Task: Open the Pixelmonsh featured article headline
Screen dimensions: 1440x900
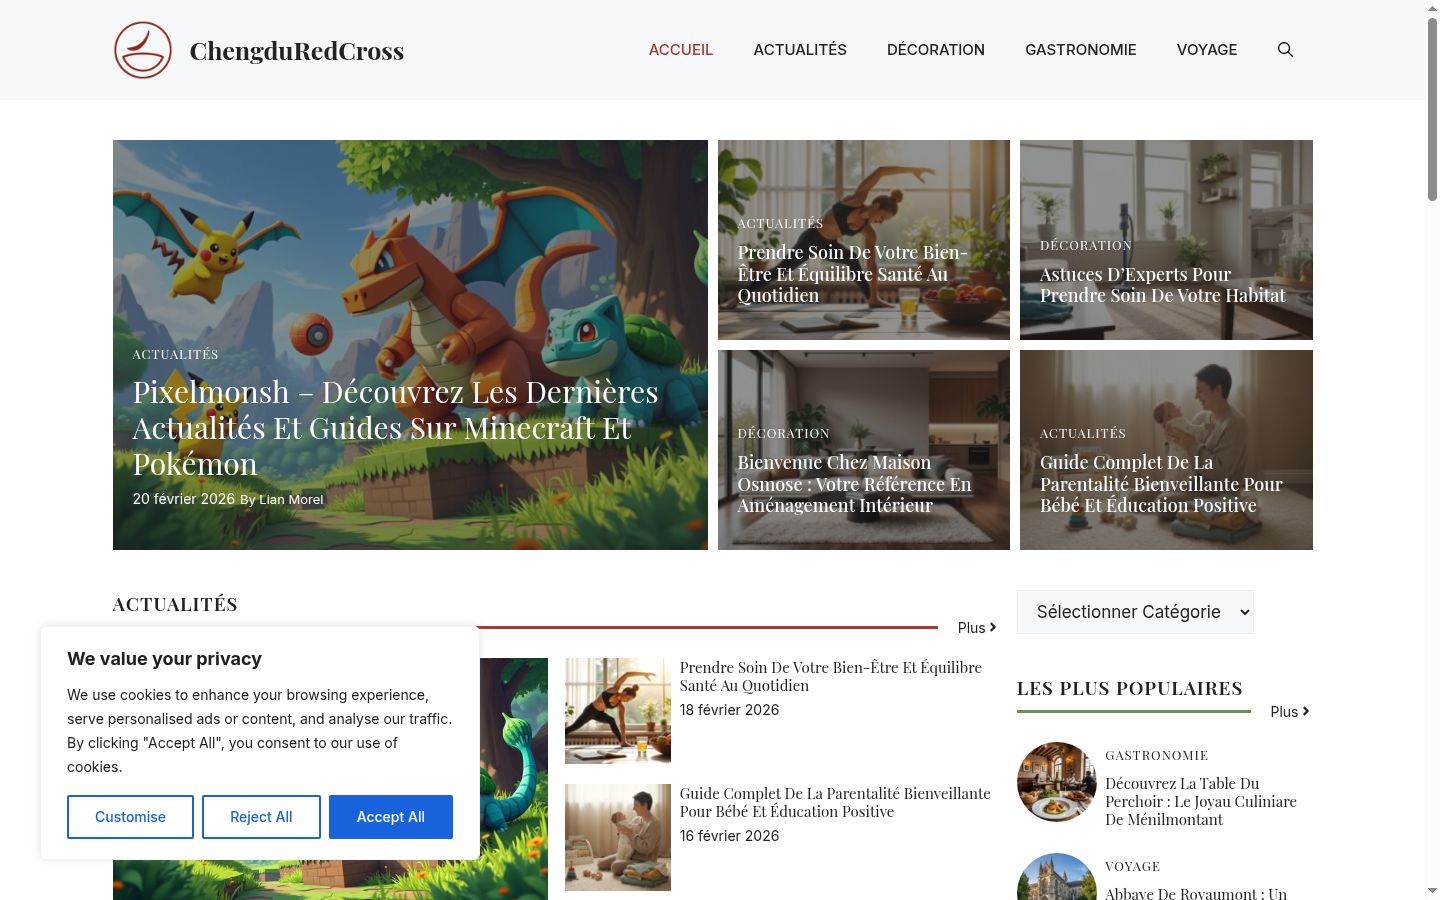Action: pyautogui.click(x=396, y=428)
